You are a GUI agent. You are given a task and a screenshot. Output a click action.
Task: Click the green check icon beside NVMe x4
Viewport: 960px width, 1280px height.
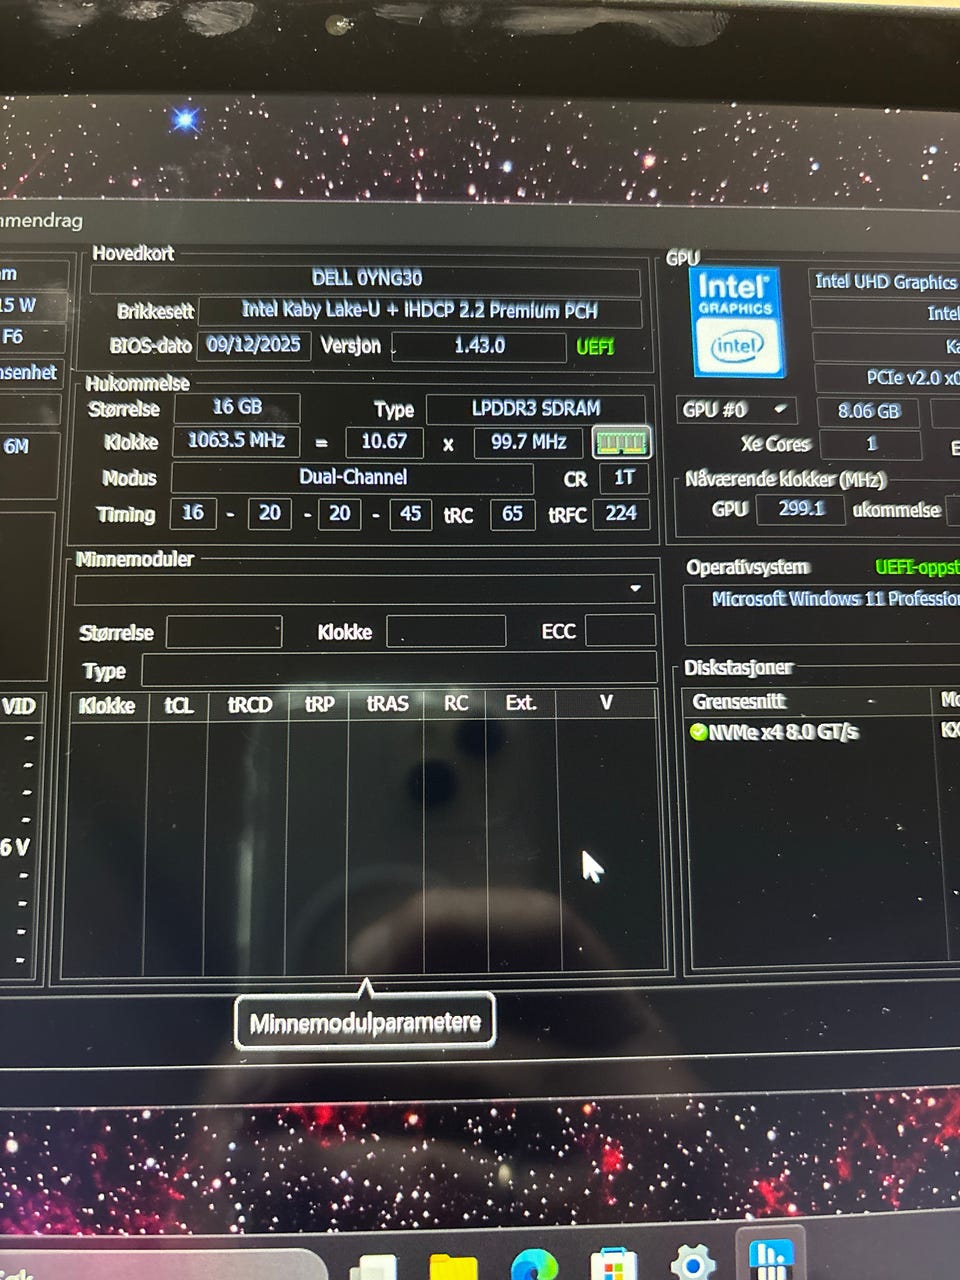[x=699, y=732]
